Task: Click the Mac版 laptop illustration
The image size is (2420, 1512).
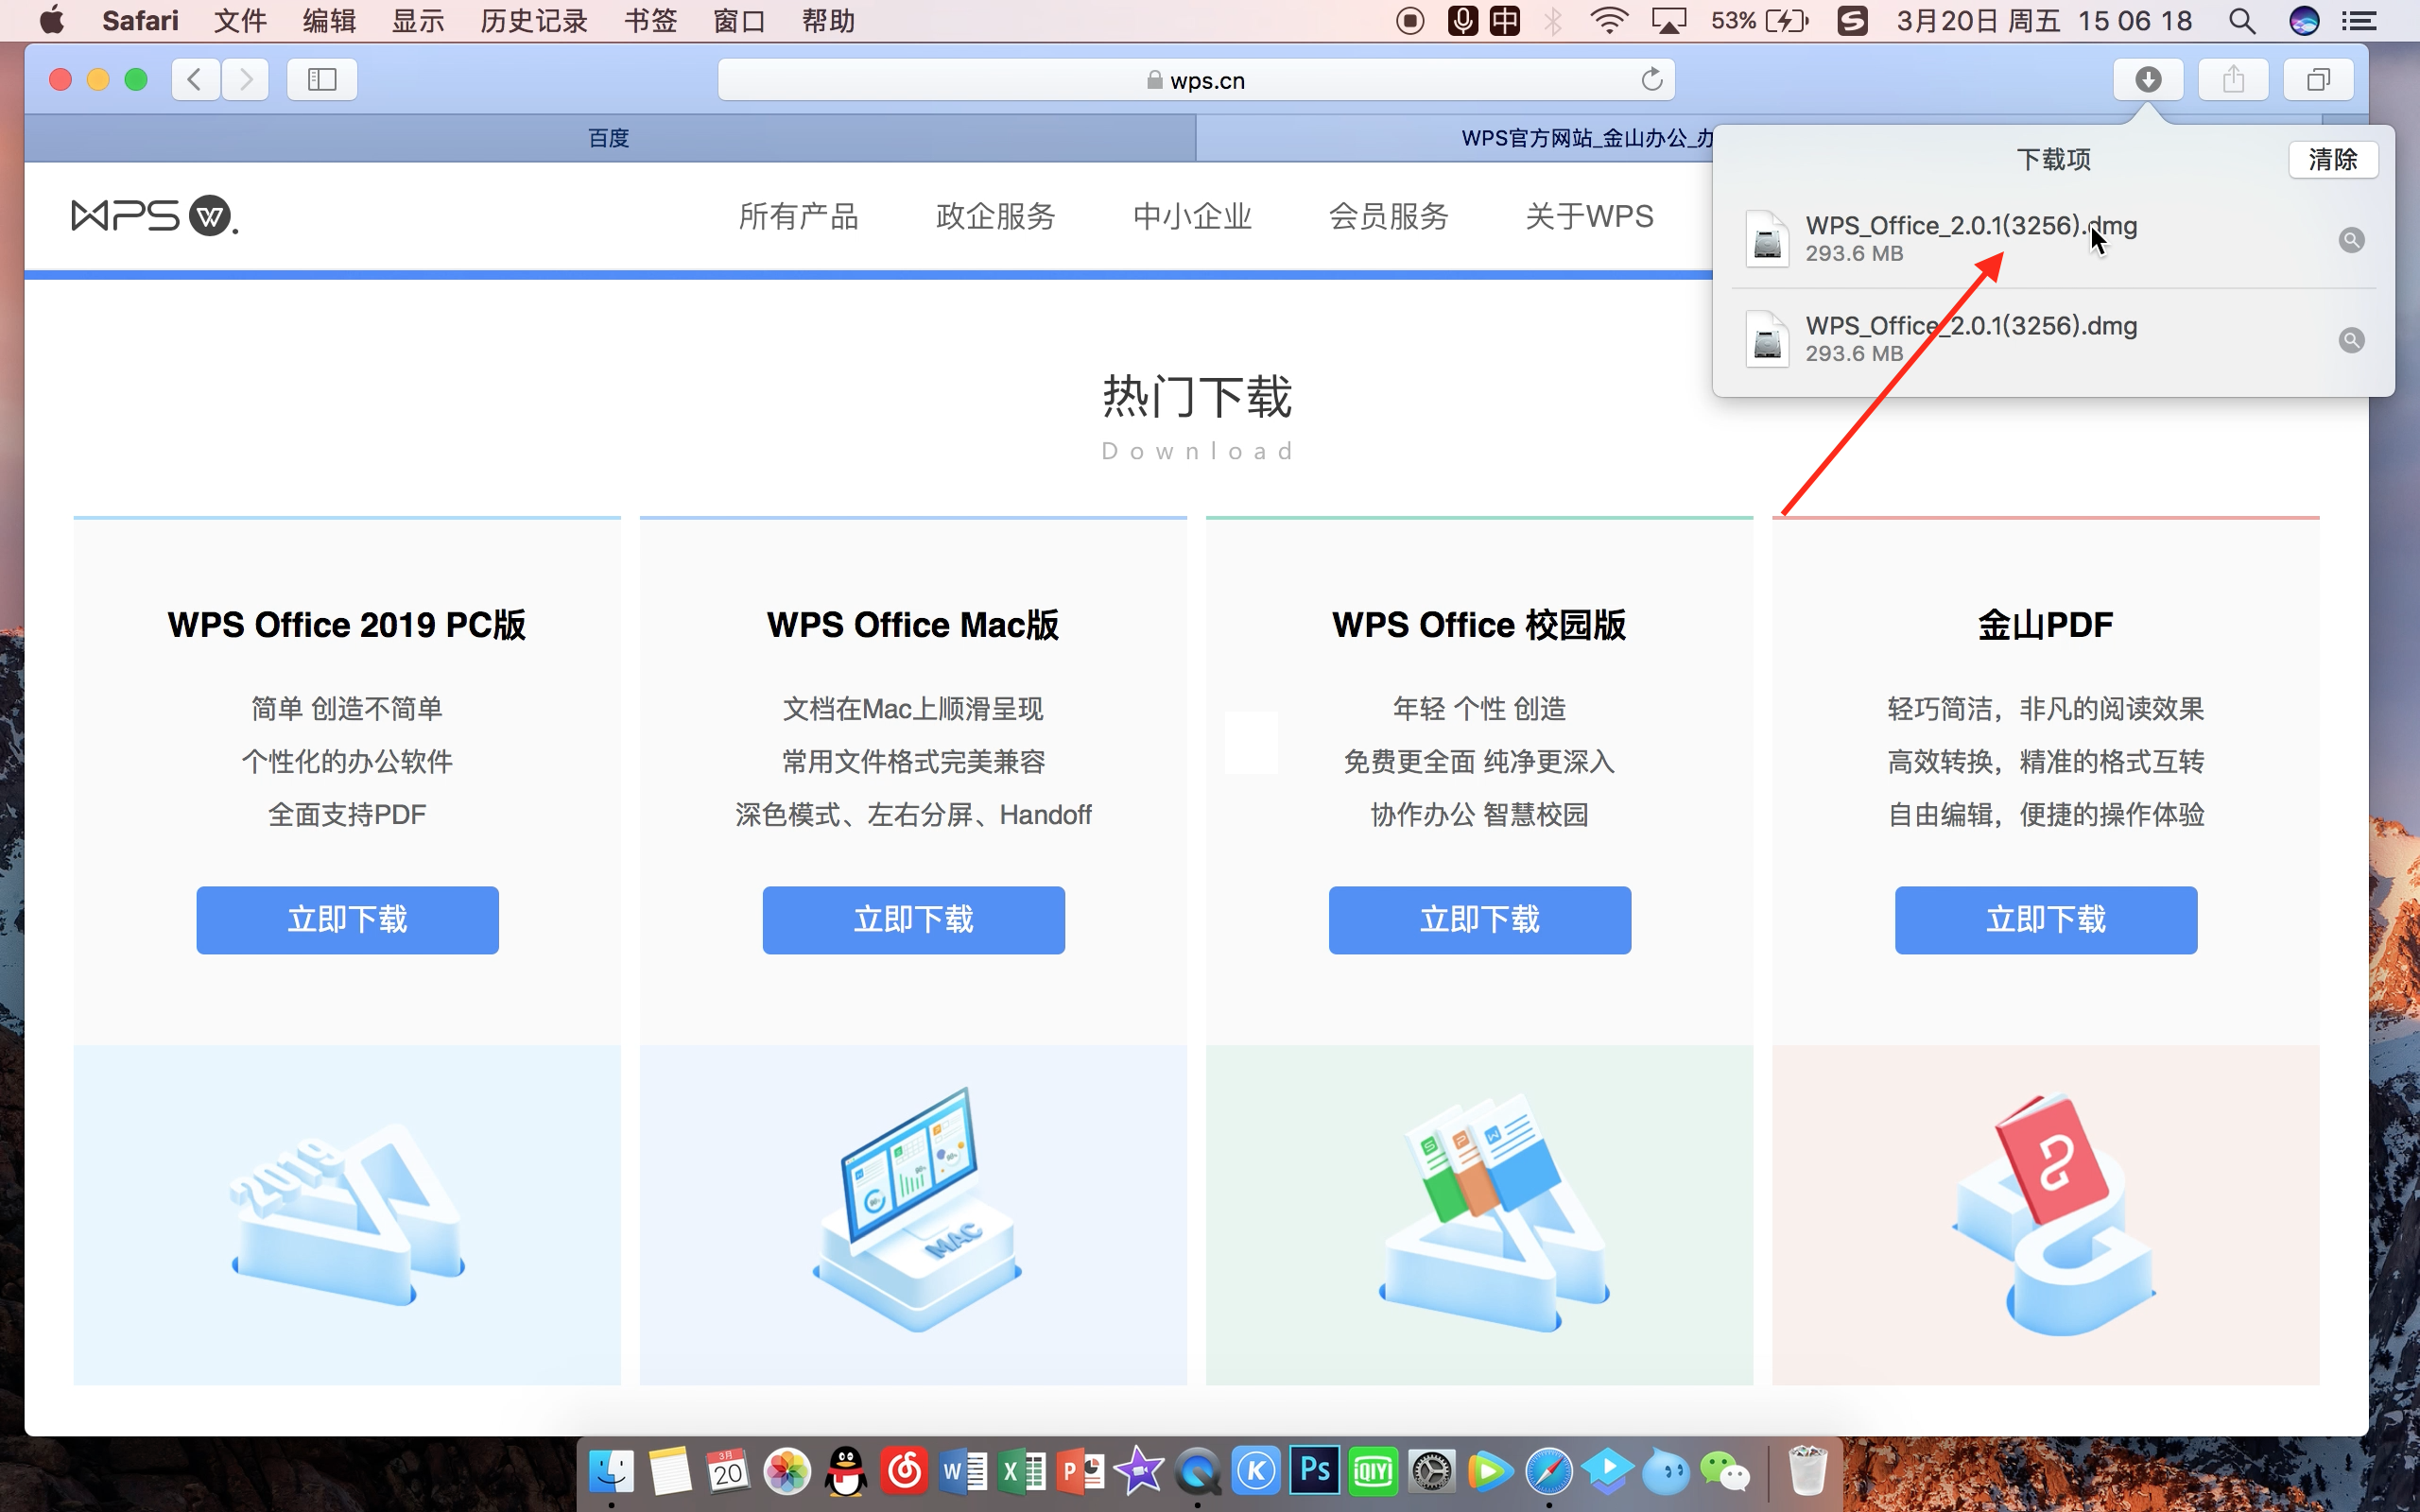Action: pos(916,1208)
